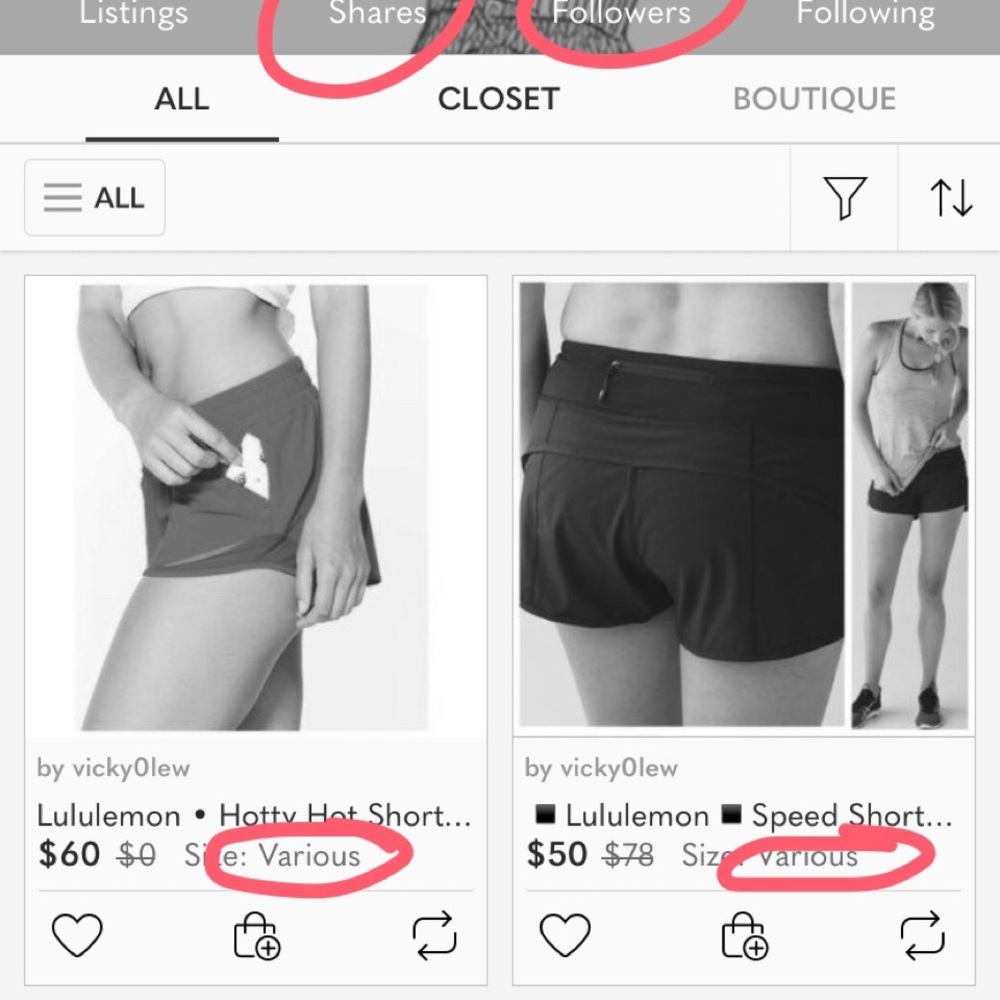Open the Following stat
This screenshot has height=1000, width=1000.
[865, 13]
